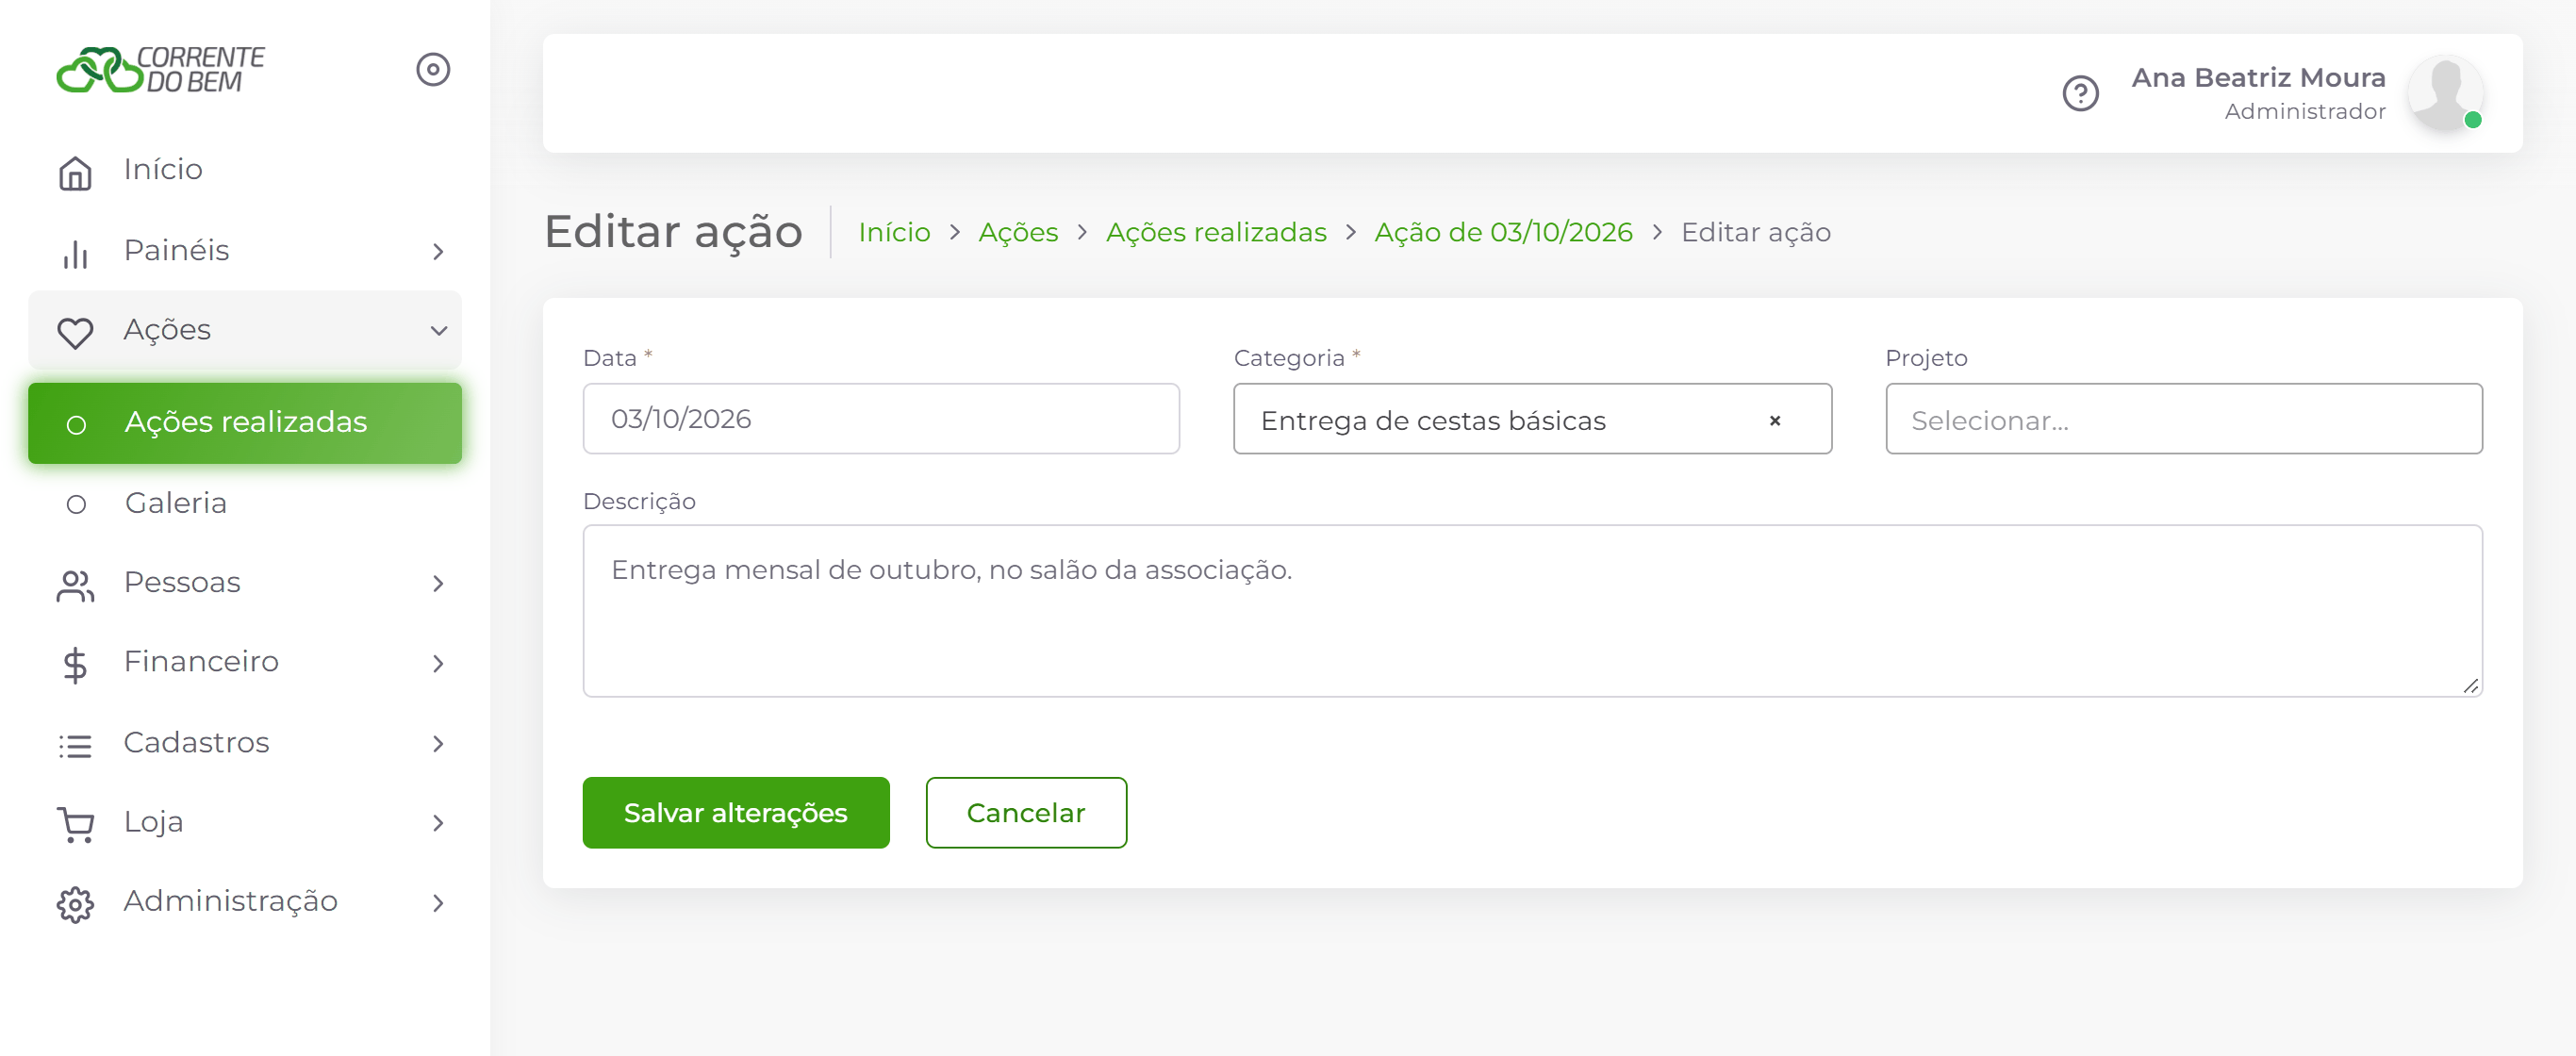The width and height of the screenshot is (2576, 1056).
Task: Click into the Descrição text area
Action: [1532, 610]
